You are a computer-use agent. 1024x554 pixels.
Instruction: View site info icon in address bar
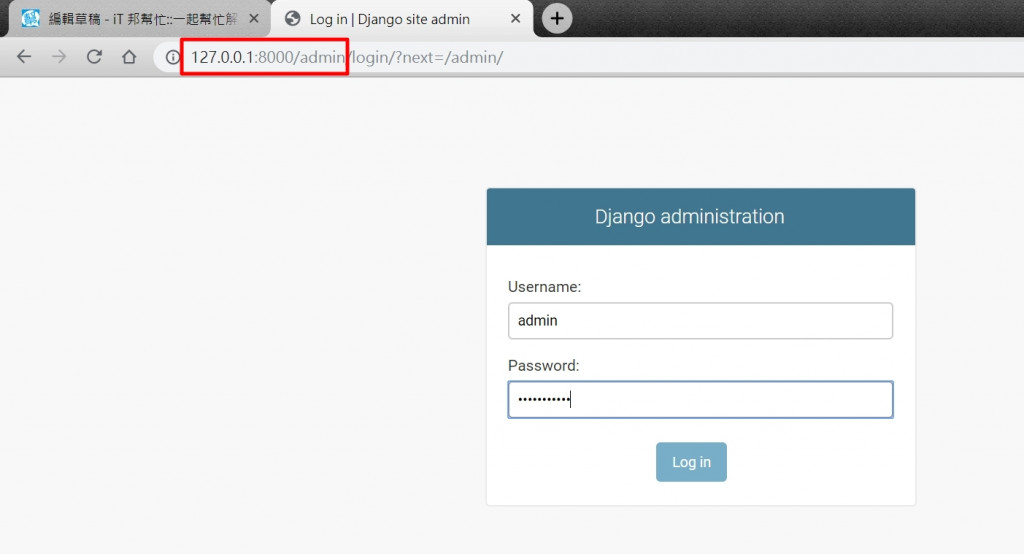pyautogui.click(x=172, y=57)
